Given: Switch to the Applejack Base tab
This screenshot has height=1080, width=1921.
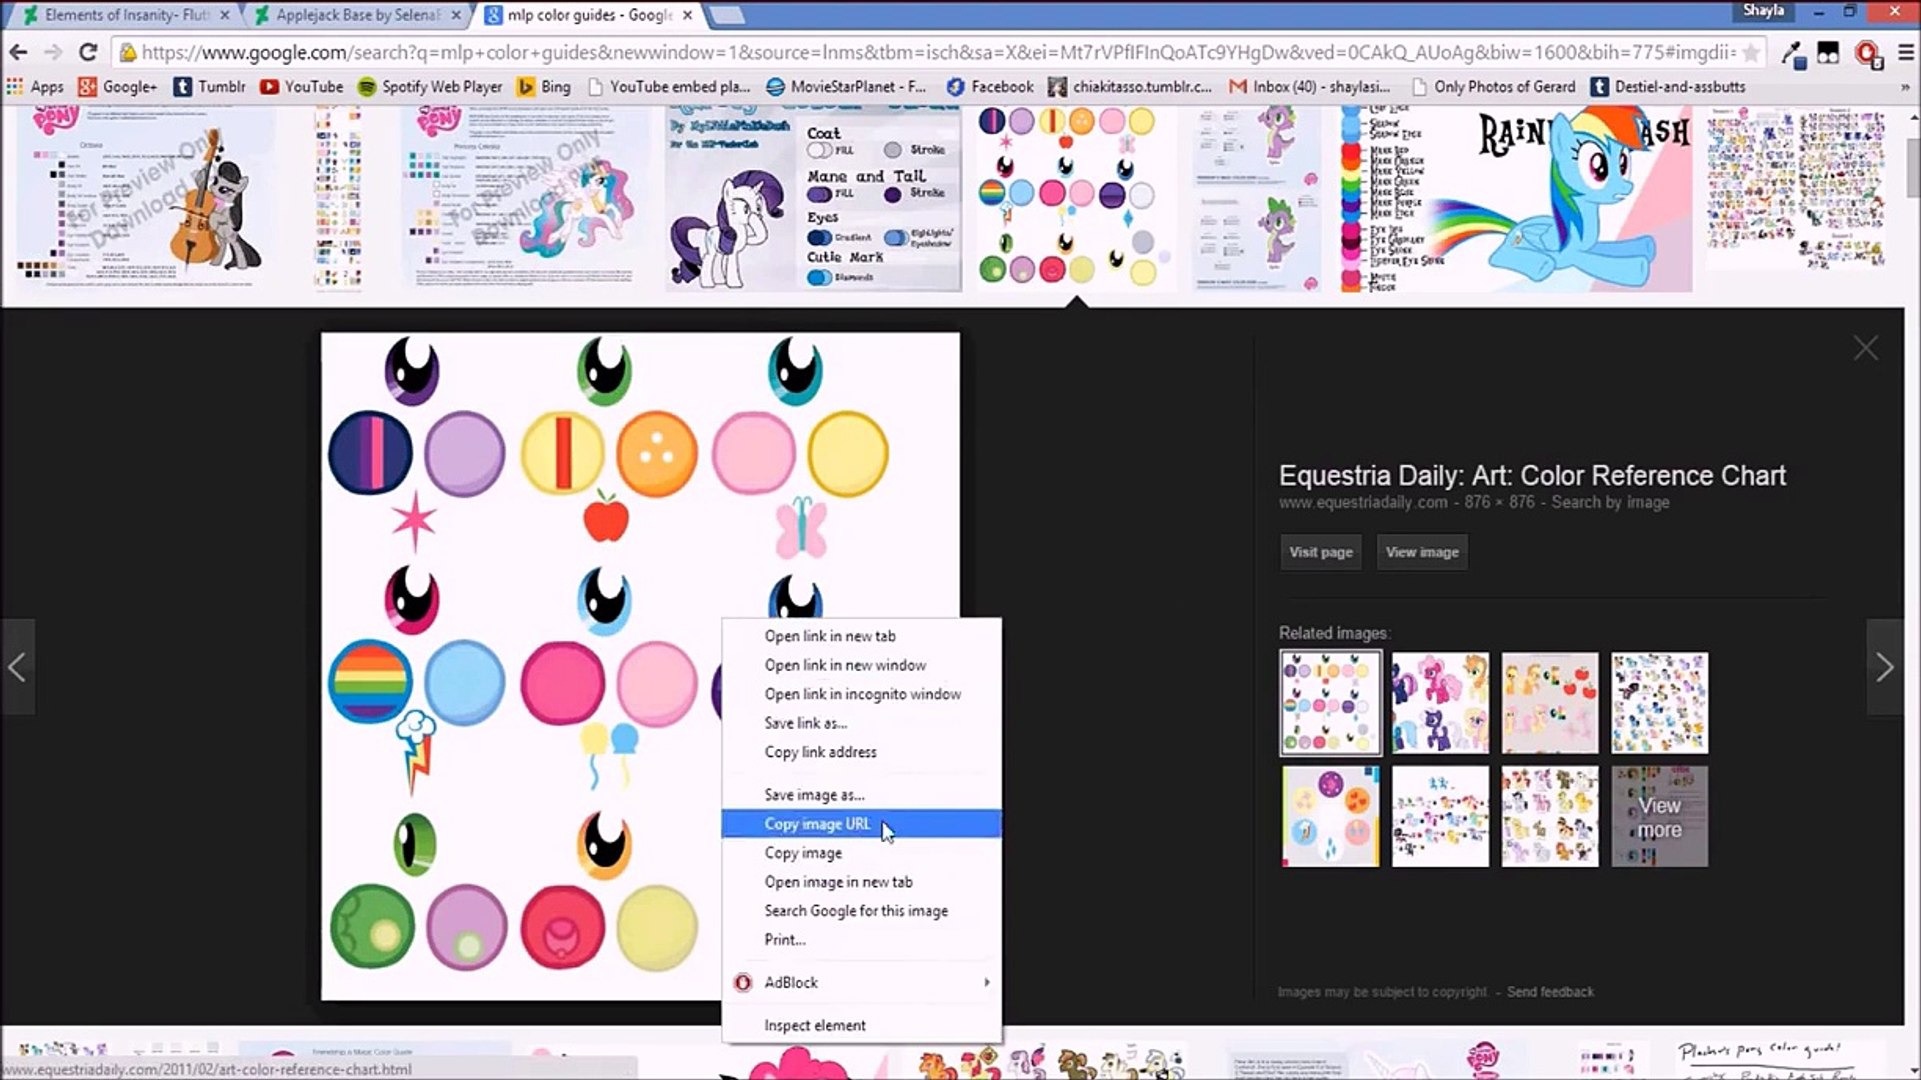Looking at the screenshot, I should (x=356, y=15).
